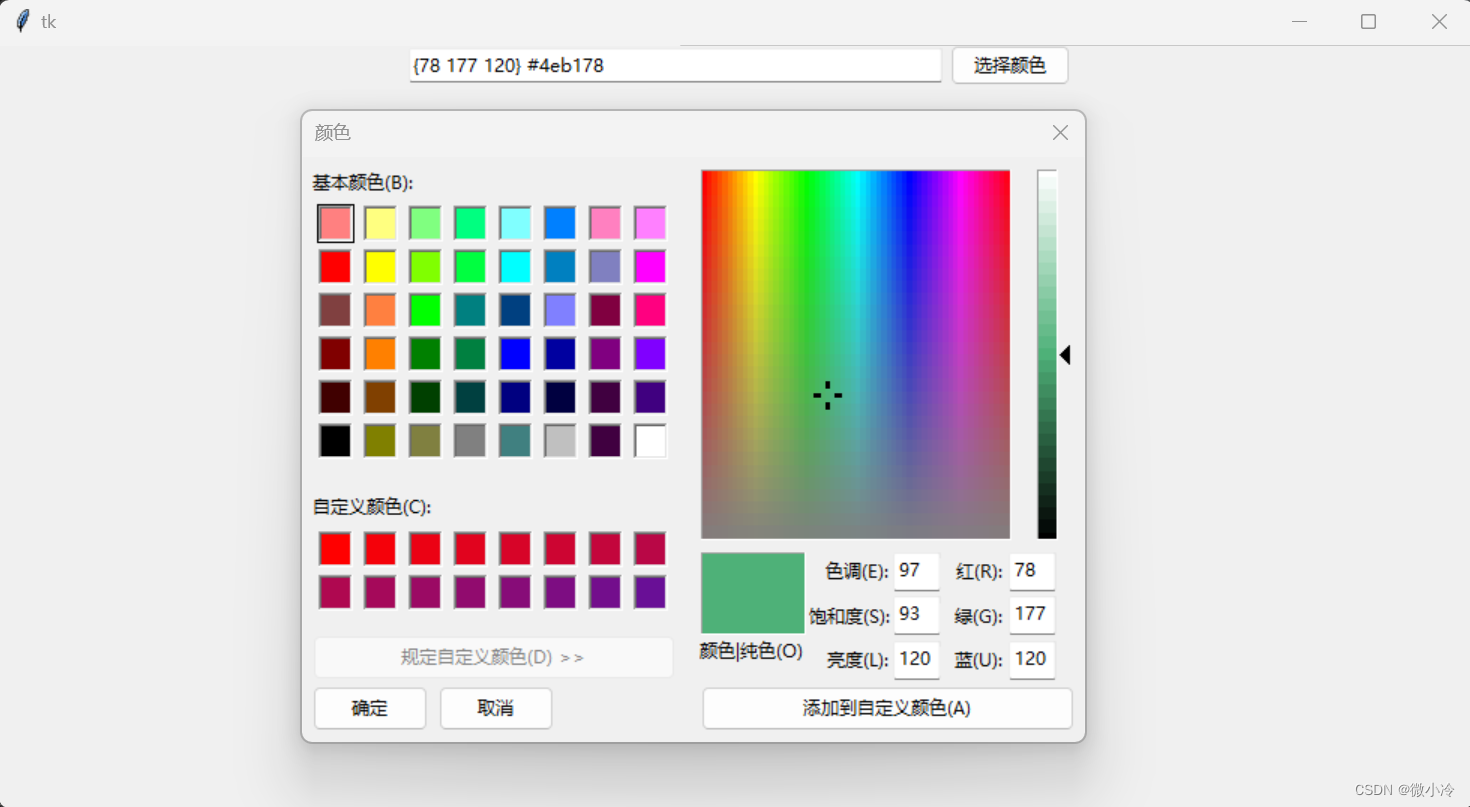Choose the pure red basic color swatch
1470x807 pixels.
click(335, 267)
